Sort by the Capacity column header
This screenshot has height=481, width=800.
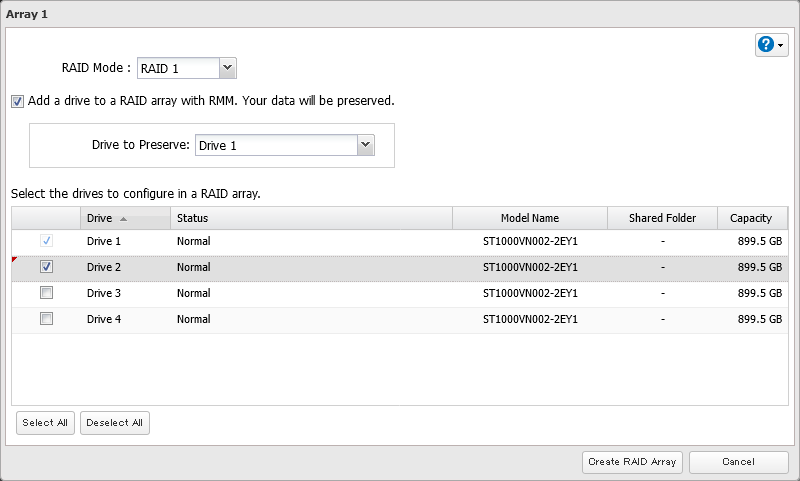pyautogui.click(x=750, y=218)
